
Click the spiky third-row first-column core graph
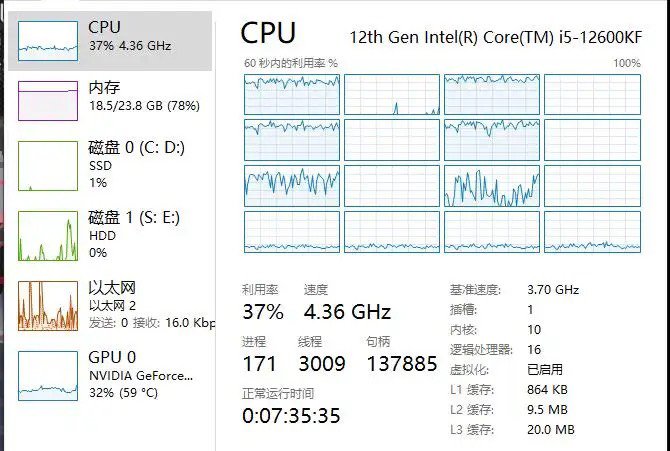[x=292, y=186]
